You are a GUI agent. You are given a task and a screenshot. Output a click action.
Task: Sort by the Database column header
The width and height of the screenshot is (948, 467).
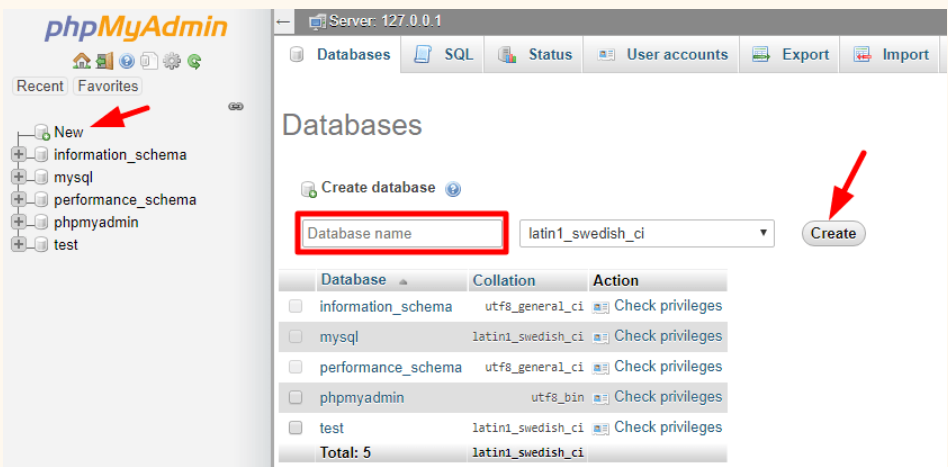pyautogui.click(x=354, y=280)
